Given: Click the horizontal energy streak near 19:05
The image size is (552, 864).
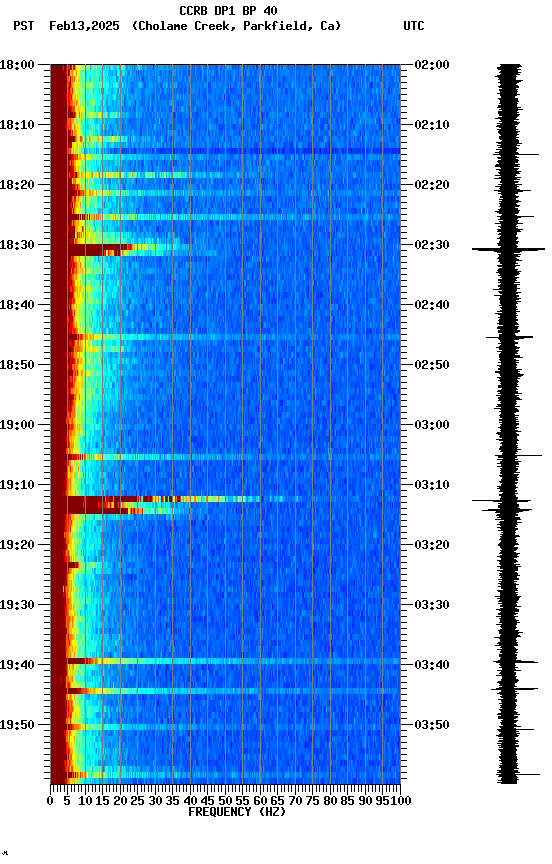Looking at the screenshot, I should tap(234, 457).
